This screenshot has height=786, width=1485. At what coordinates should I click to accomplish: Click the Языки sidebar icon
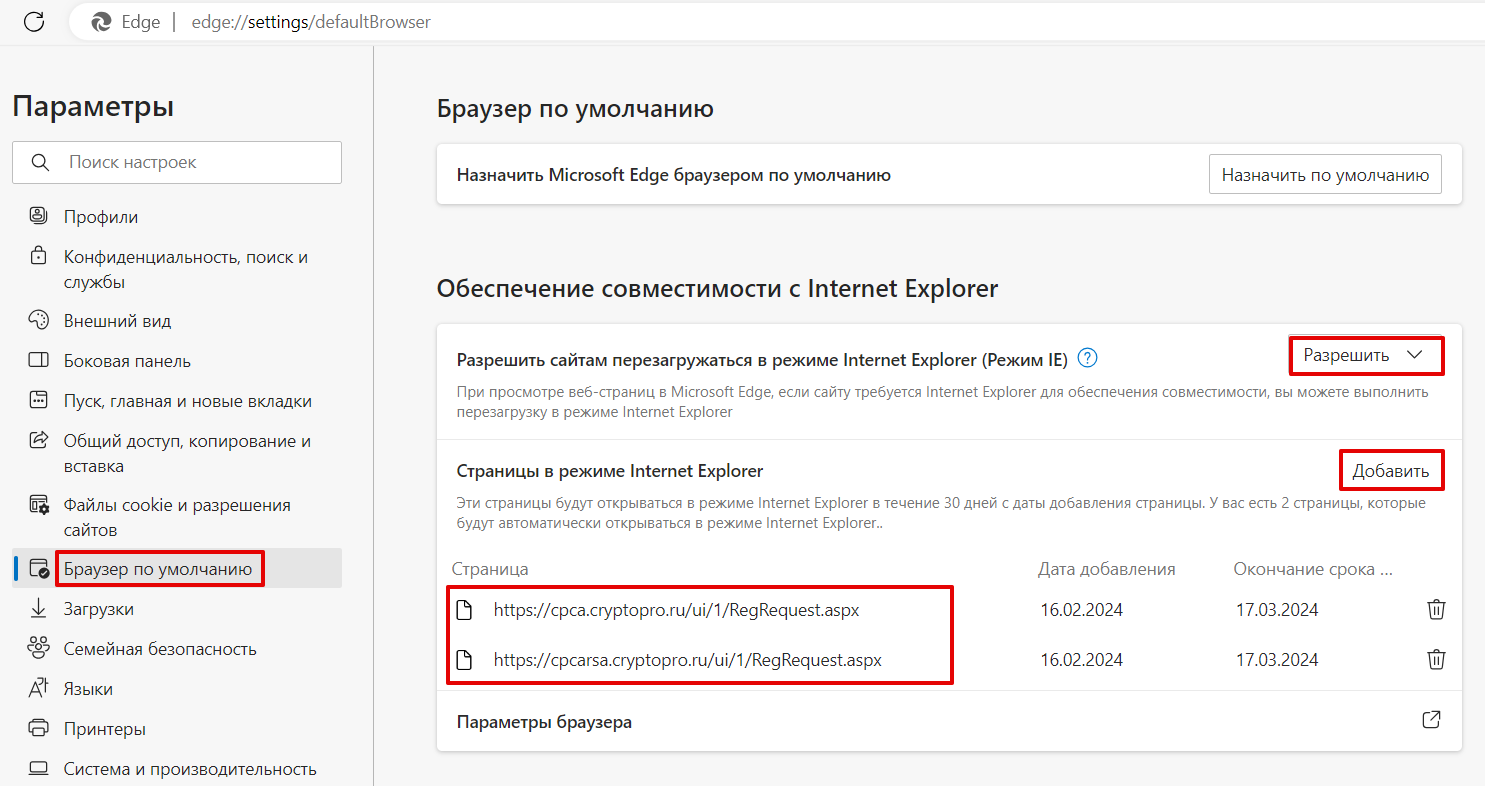39,689
